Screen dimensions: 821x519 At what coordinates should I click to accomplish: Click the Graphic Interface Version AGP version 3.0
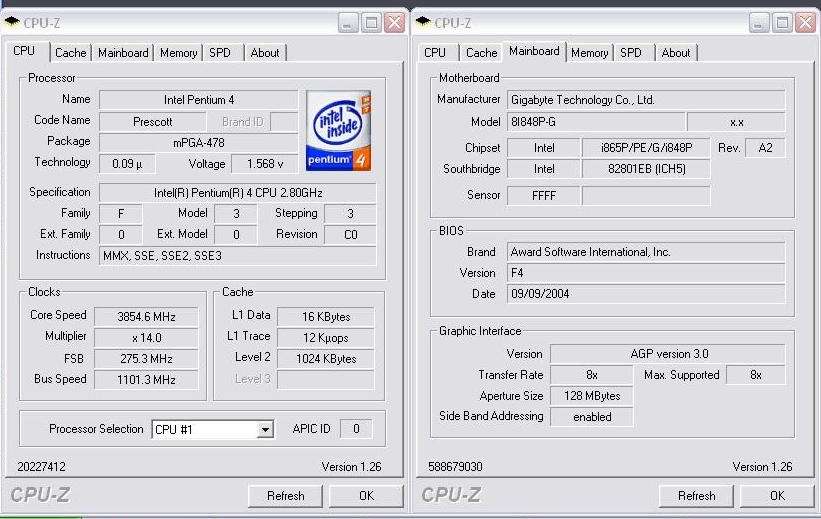(x=668, y=354)
